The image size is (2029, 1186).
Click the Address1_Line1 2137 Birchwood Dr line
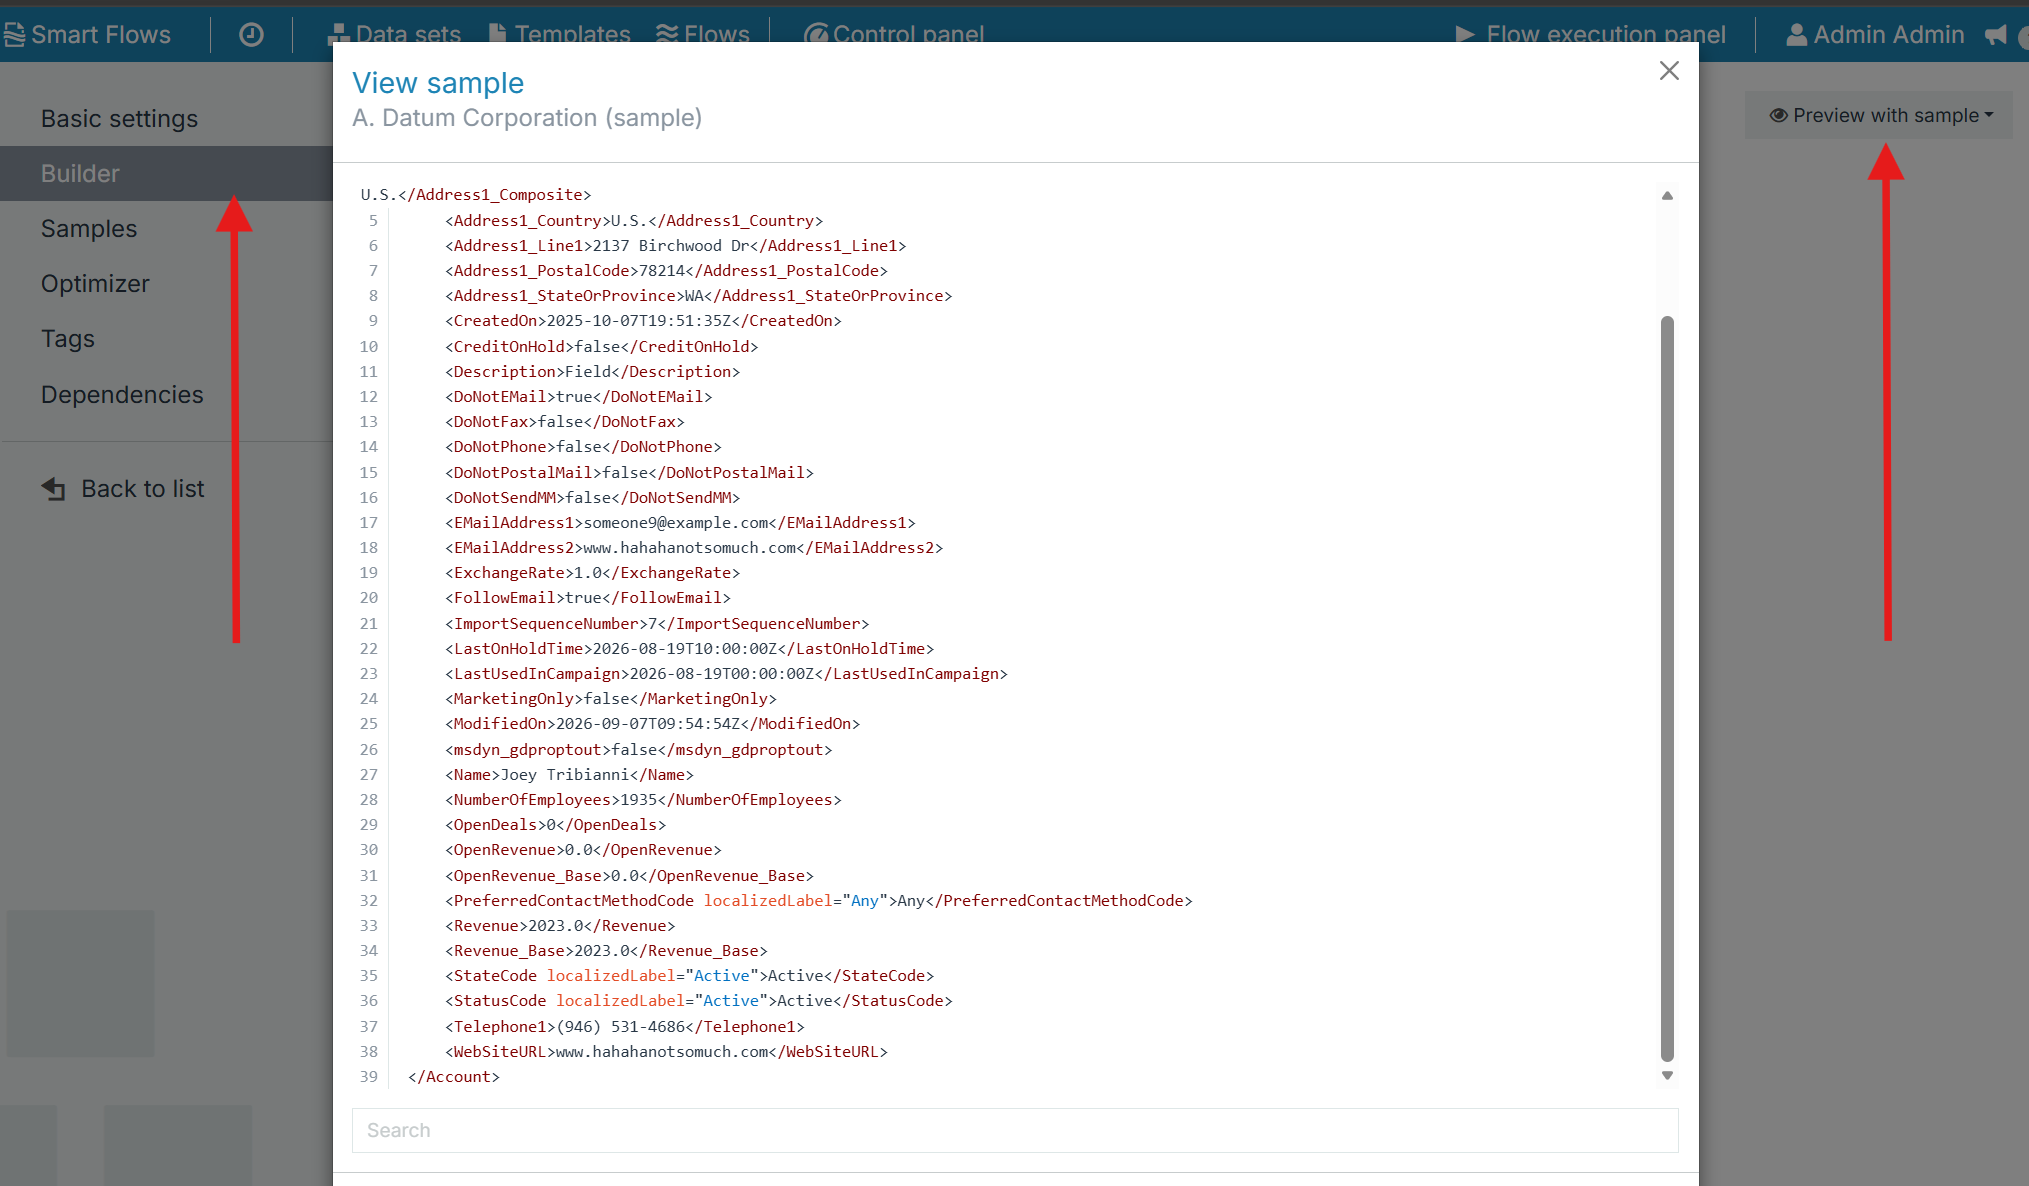coord(676,246)
